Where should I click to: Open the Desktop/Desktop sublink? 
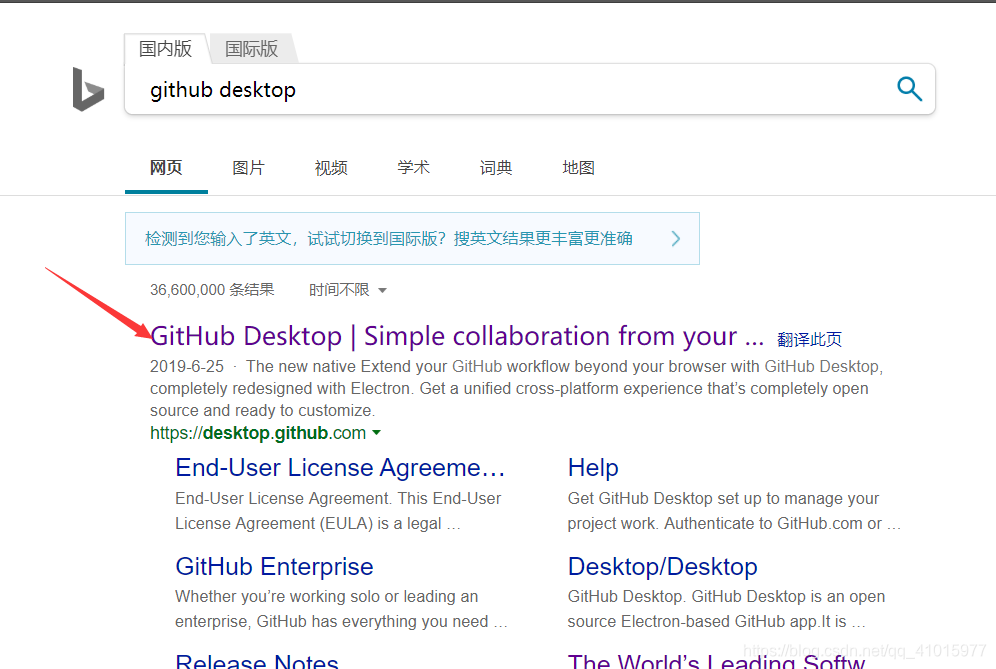[663, 567]
